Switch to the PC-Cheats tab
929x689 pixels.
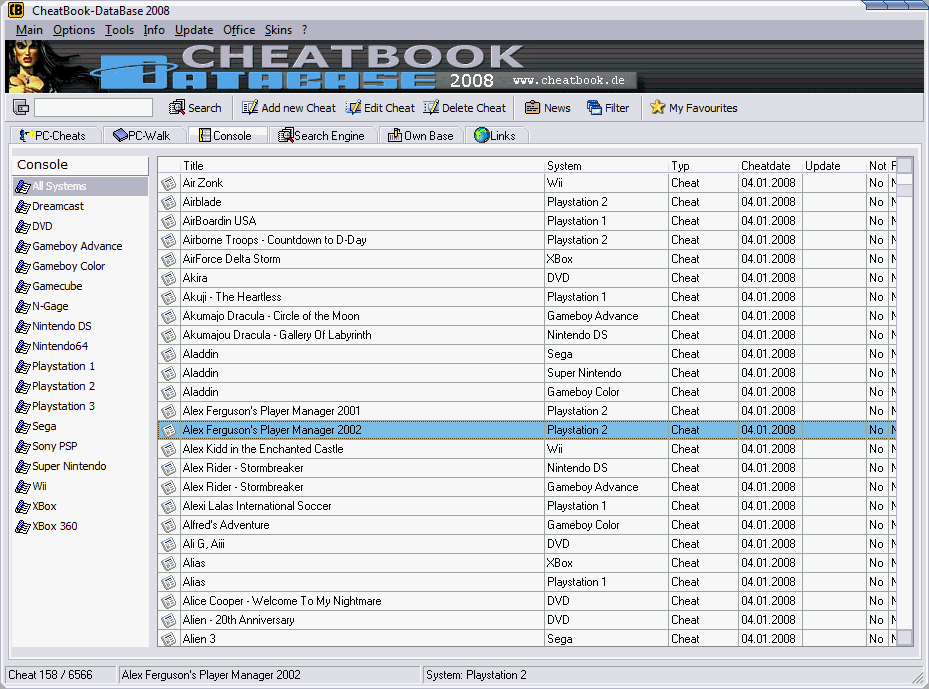(x=54, y=136)
